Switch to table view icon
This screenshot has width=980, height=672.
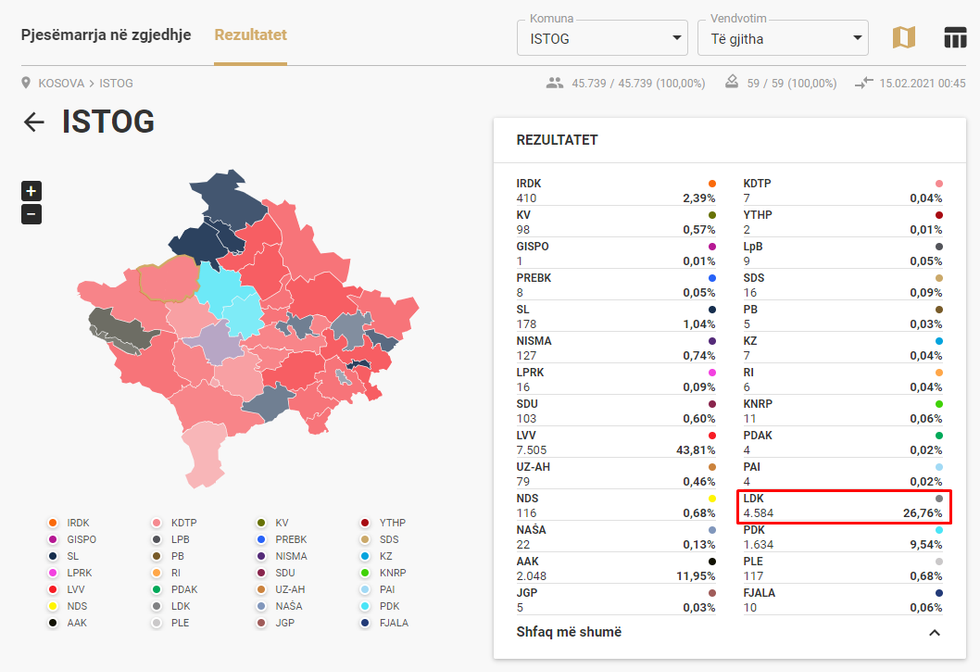click(955, 38)
